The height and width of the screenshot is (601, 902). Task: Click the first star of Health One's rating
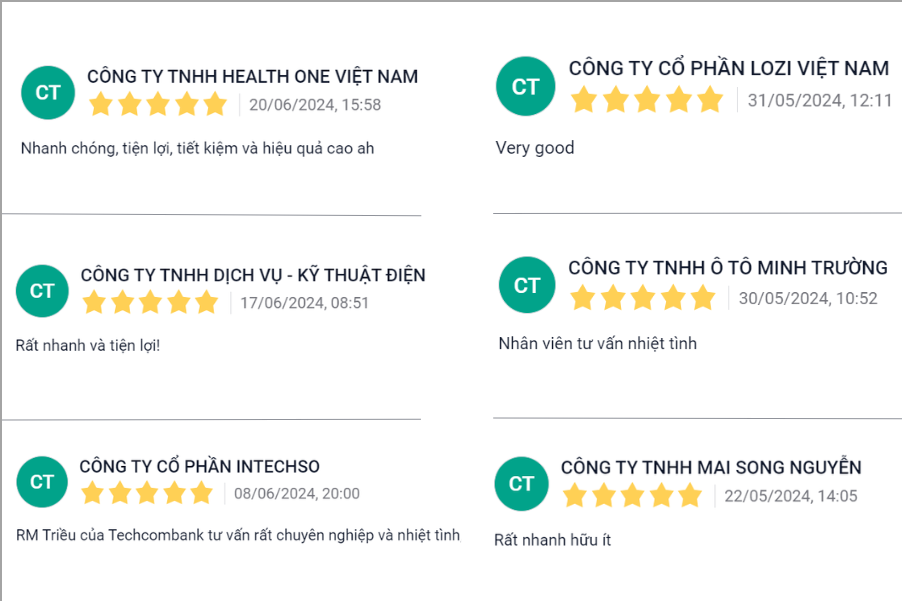101,104
